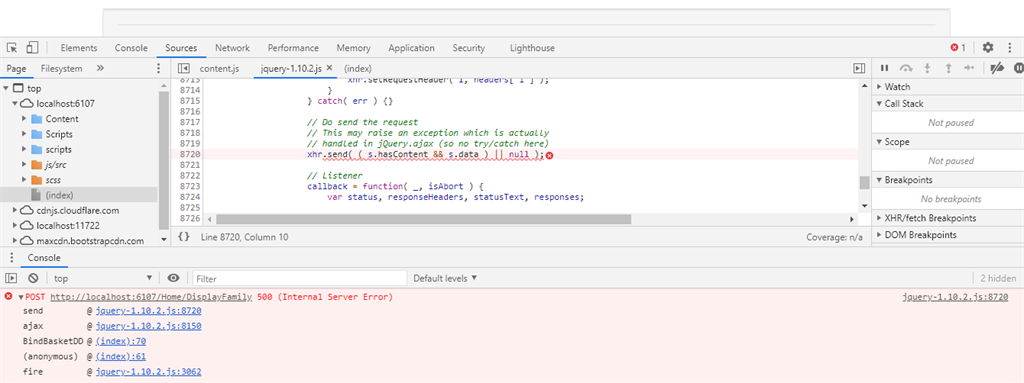This screenshot has height=383, width=1024.
Task: Expand the Content folder
Action: (x=24, y=119)
